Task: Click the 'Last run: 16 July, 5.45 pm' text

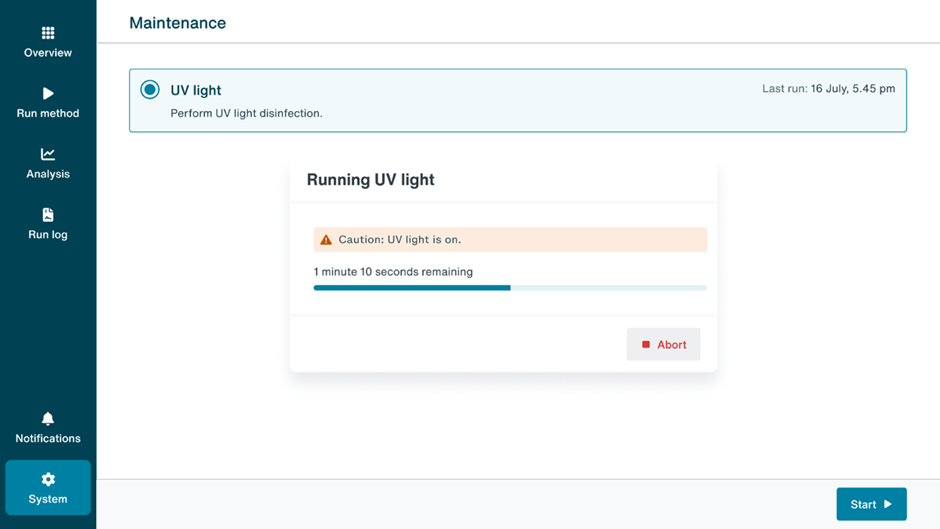Action: [828, 89]
